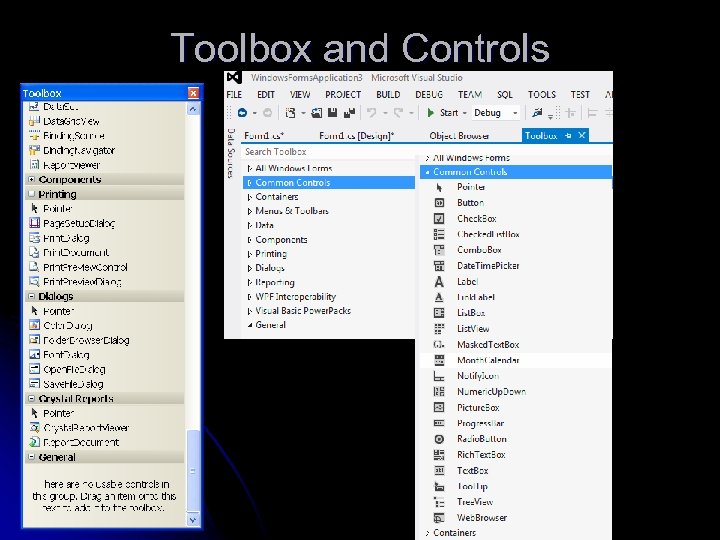Click the Save All toolbar icon

tap(349, 112)
